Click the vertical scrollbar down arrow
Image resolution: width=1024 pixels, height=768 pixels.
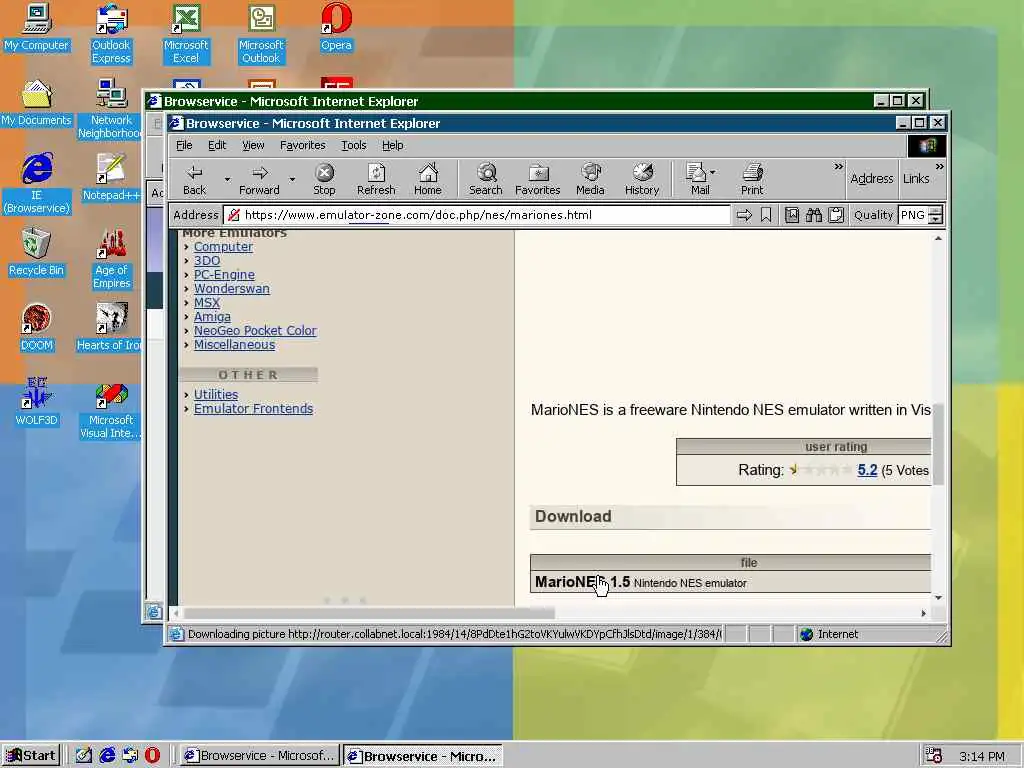pos(938,598)
